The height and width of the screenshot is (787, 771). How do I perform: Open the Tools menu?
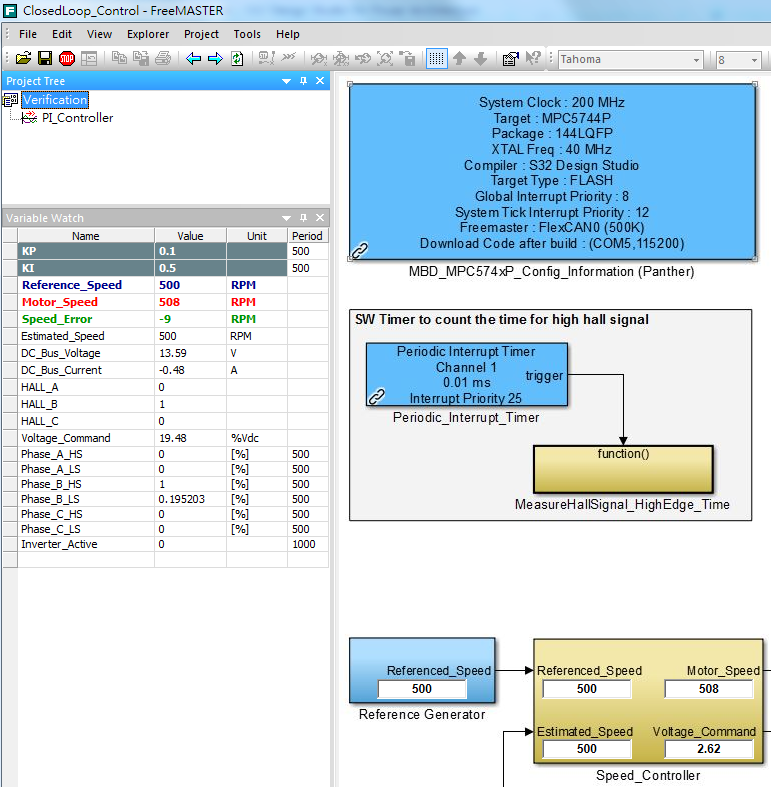tap(246, 34)
